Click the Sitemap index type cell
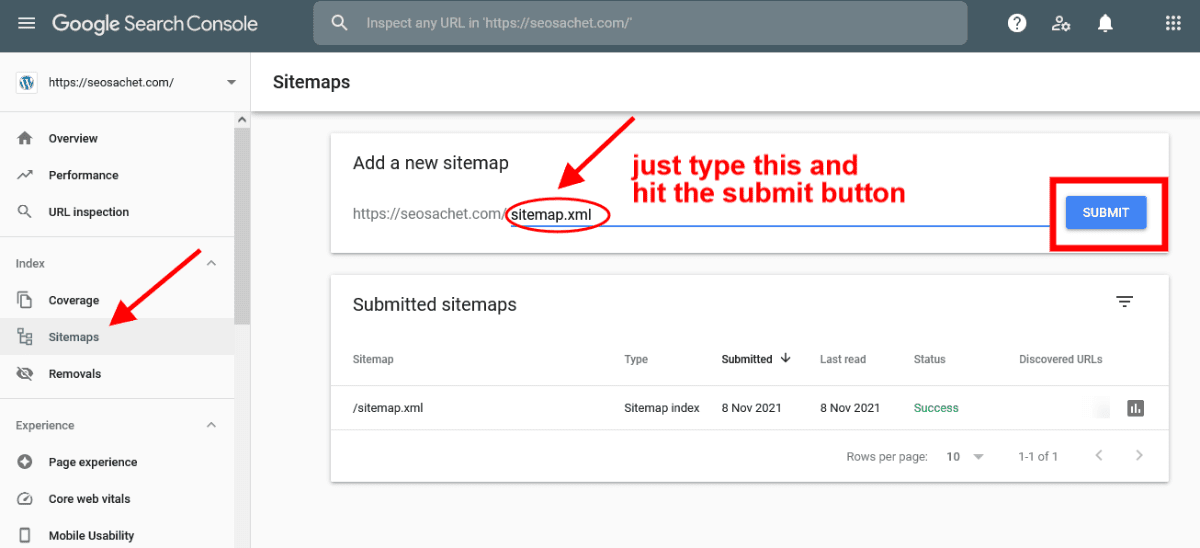The width and height of the screenshot is (1200, 548). pos(662,408)
